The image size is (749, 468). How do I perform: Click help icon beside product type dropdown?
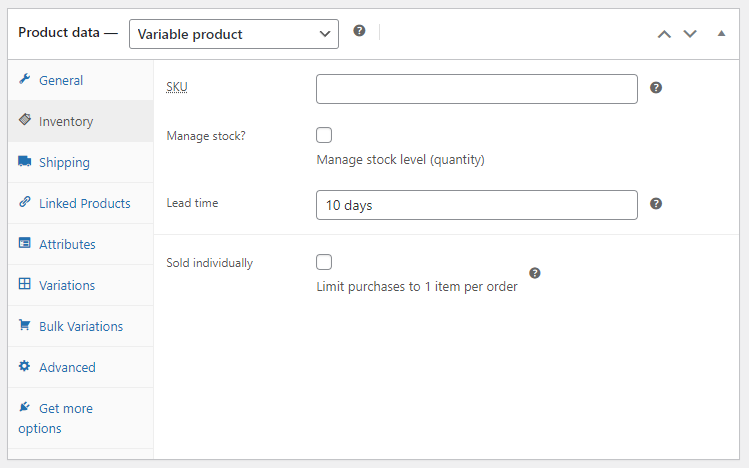pos(359,31)
